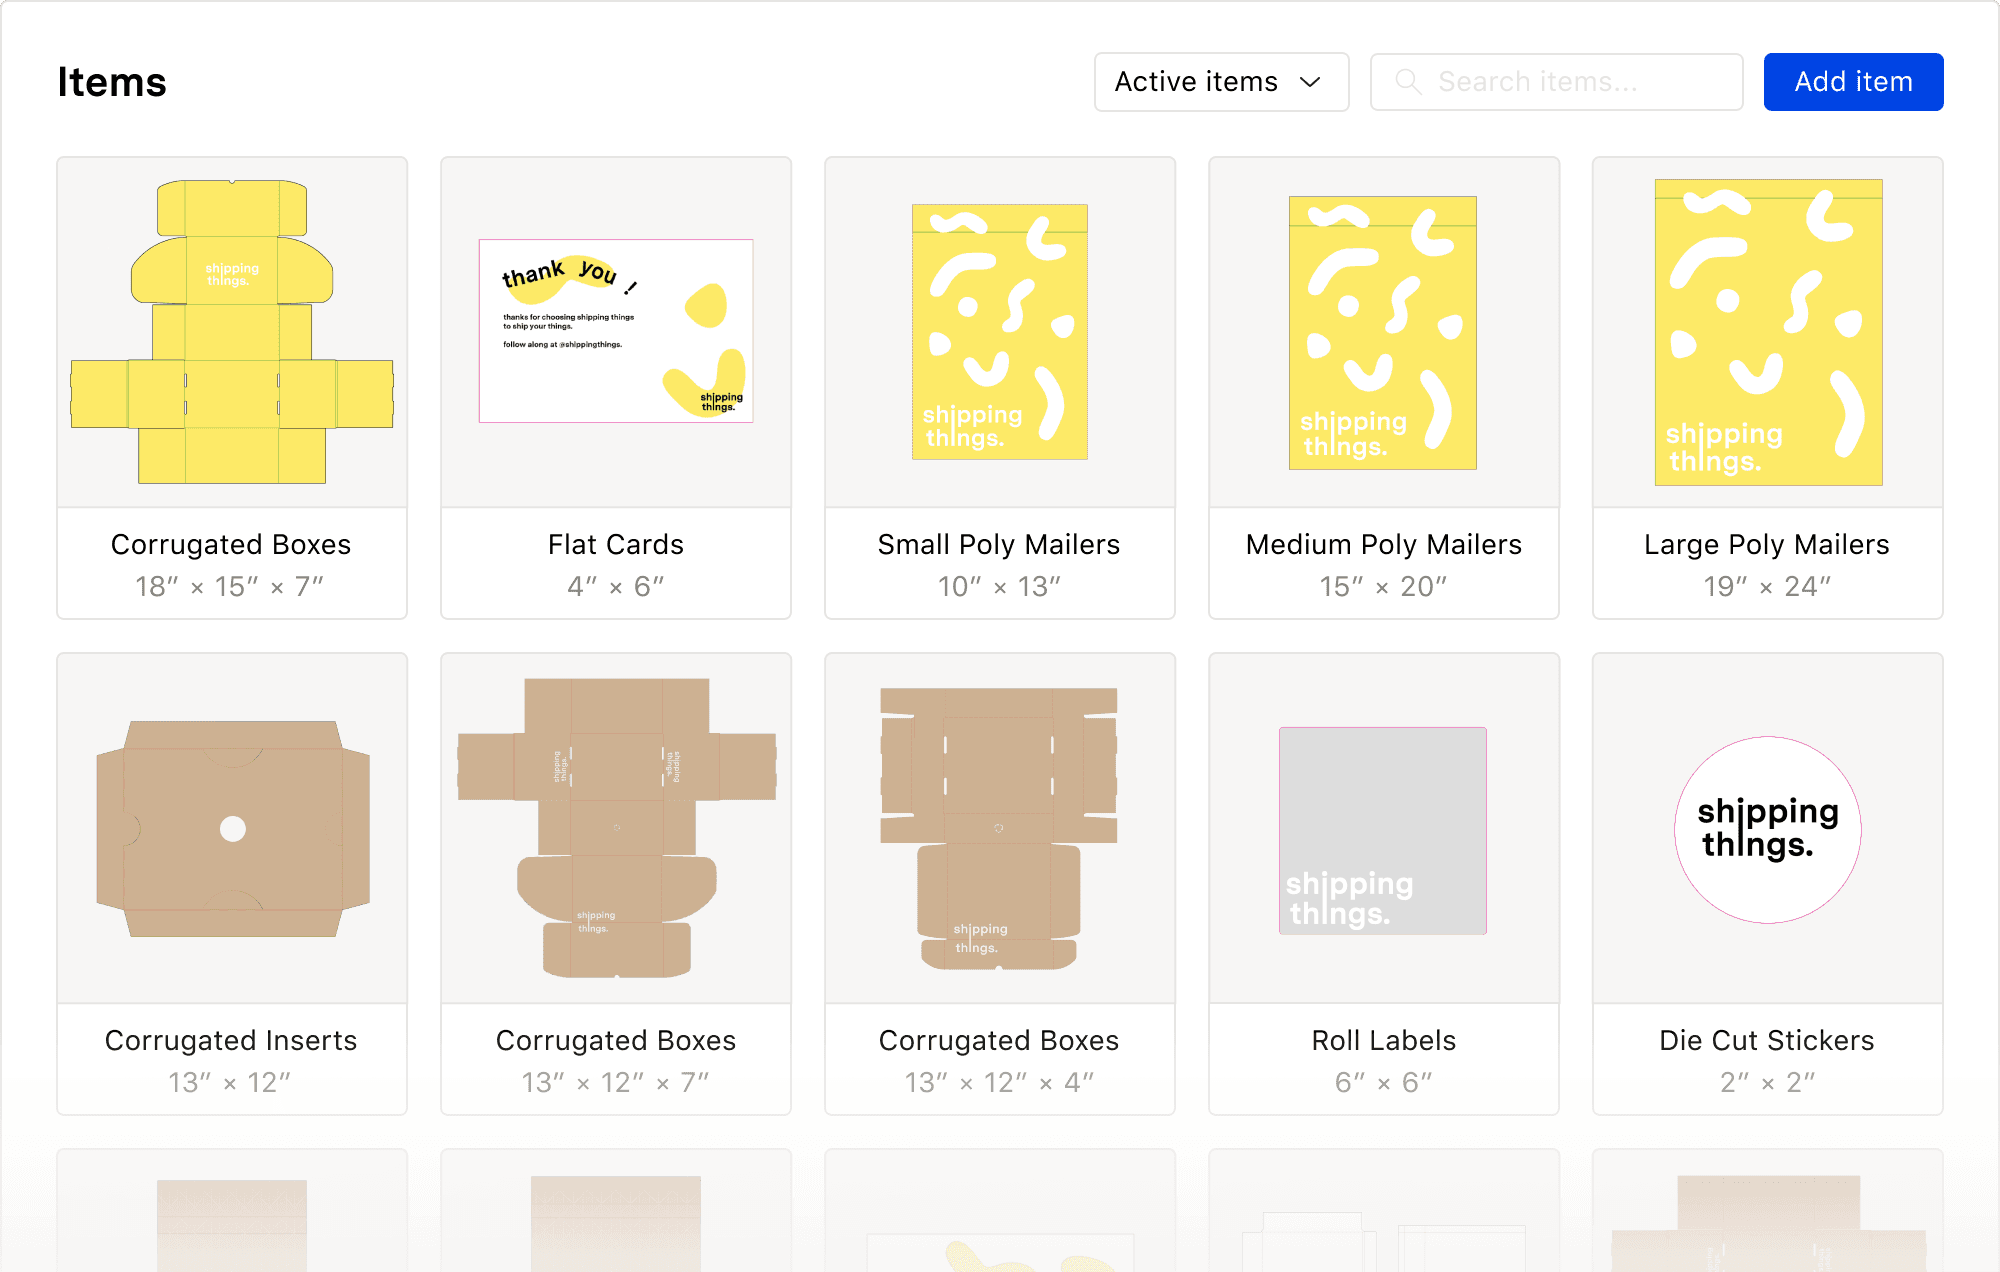Click the Flat Cards title link
The image size is (2000, 1272).
pos(616,544)
